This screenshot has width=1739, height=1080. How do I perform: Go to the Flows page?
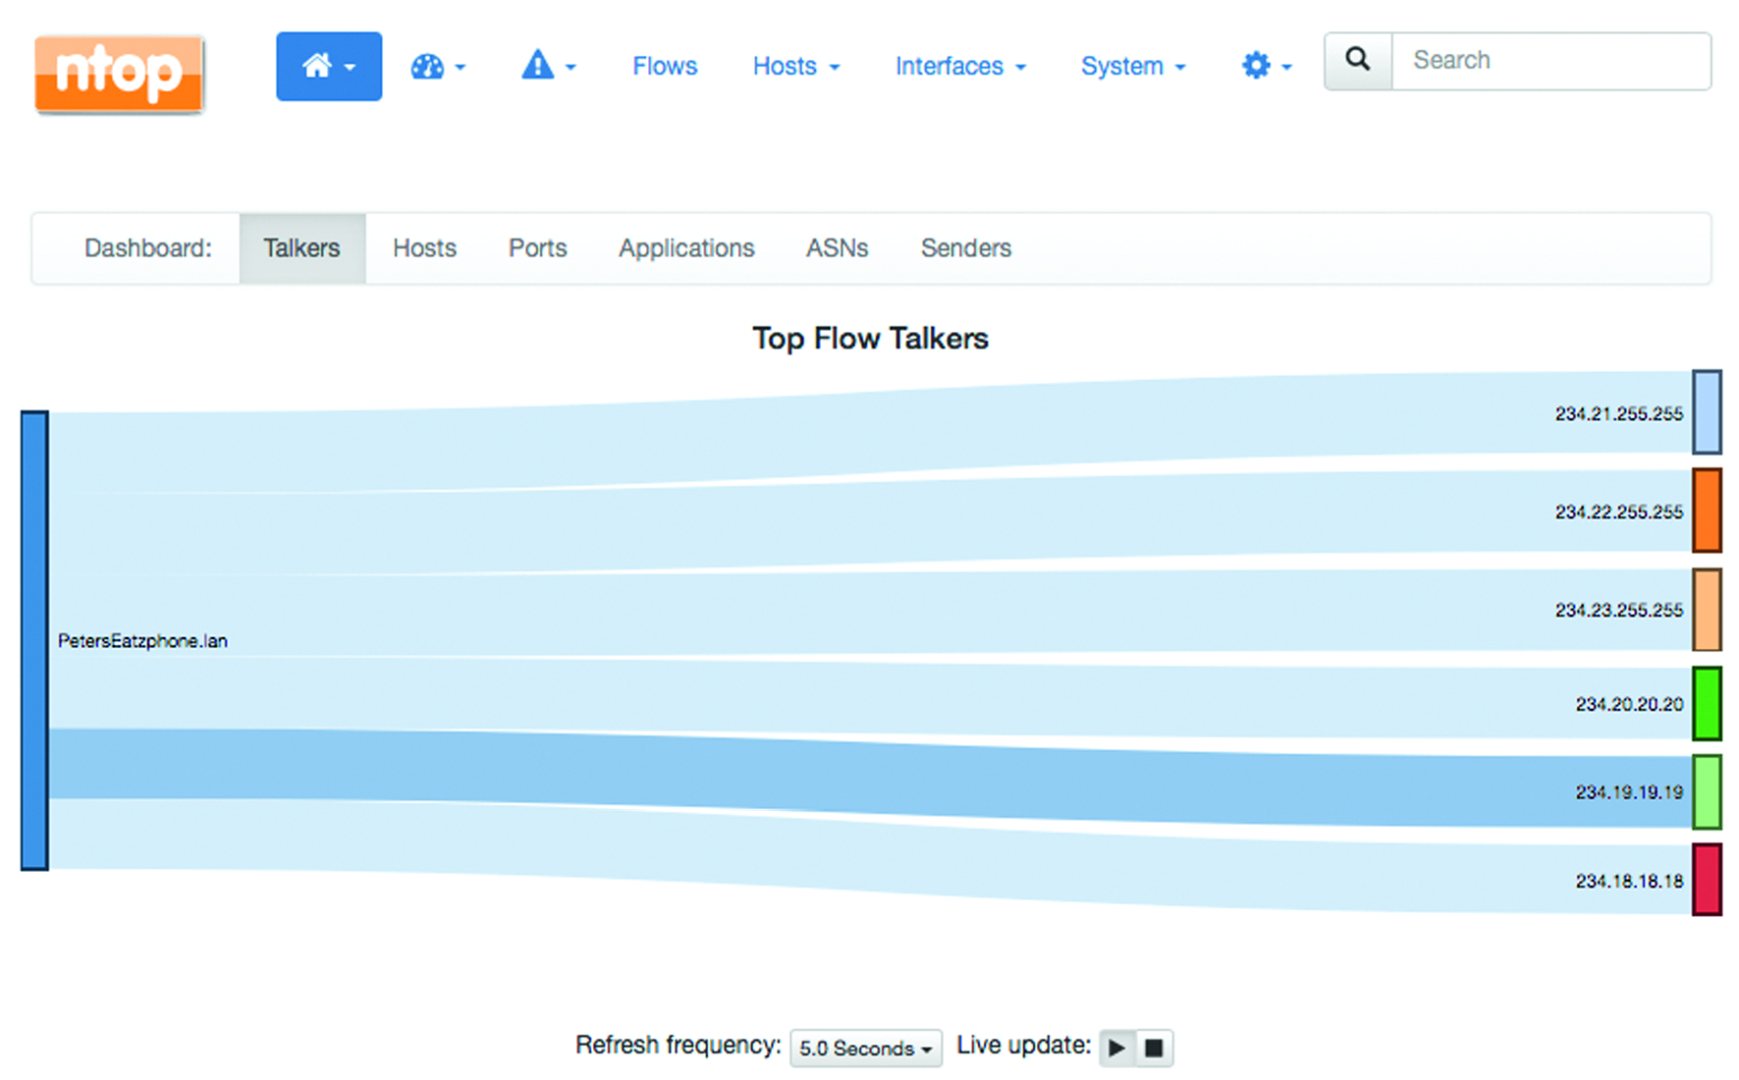[x=664, y=66]
